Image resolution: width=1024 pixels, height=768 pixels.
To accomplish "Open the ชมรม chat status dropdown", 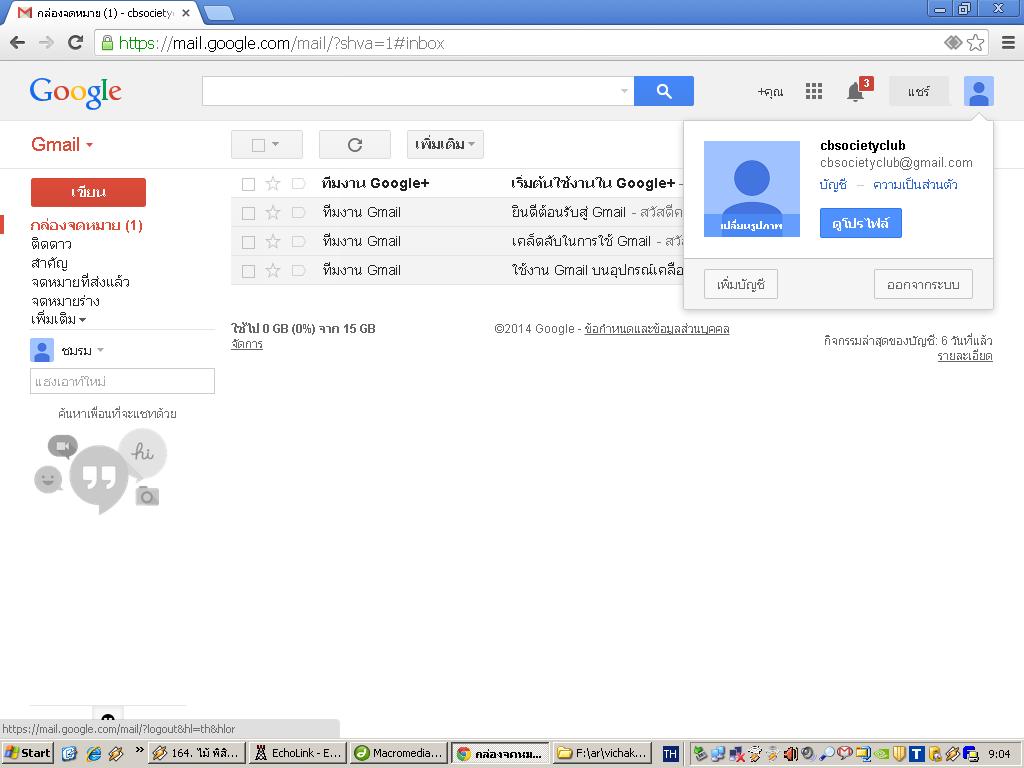I will click(x=101, y=351).
